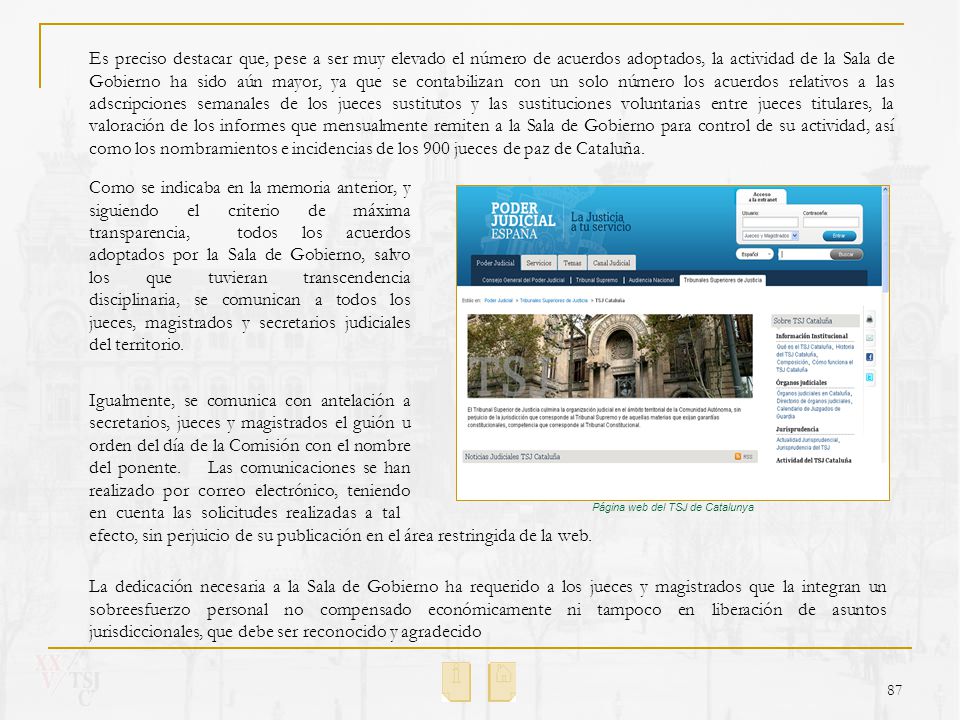
Task: Open Audiencia Nacional submenu item
Action: (x=651, y=280)
